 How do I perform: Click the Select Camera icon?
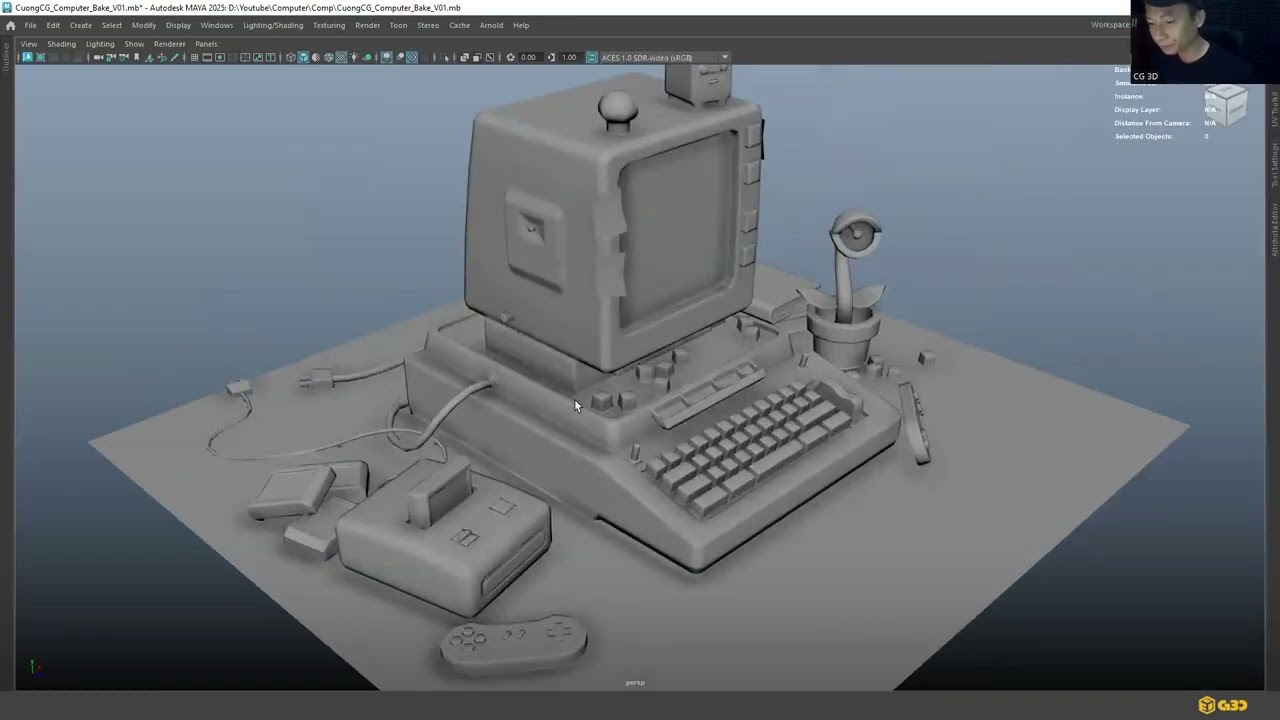click(98, 57)
